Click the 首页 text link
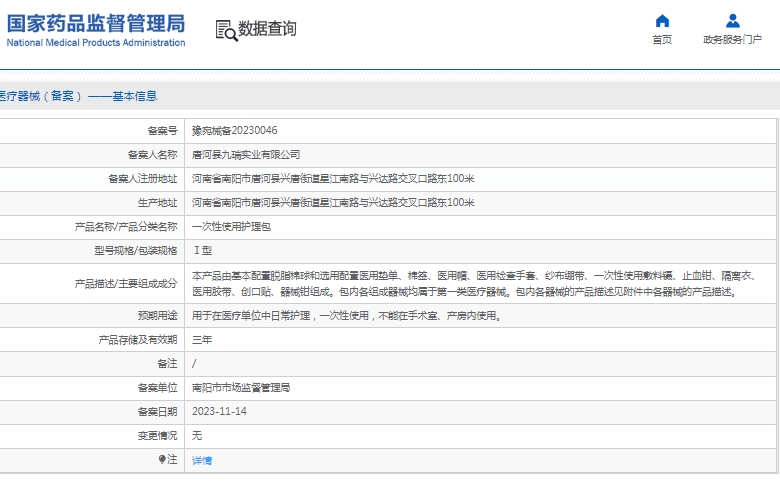This screenshot has width=780, height=483. point(662,40)
